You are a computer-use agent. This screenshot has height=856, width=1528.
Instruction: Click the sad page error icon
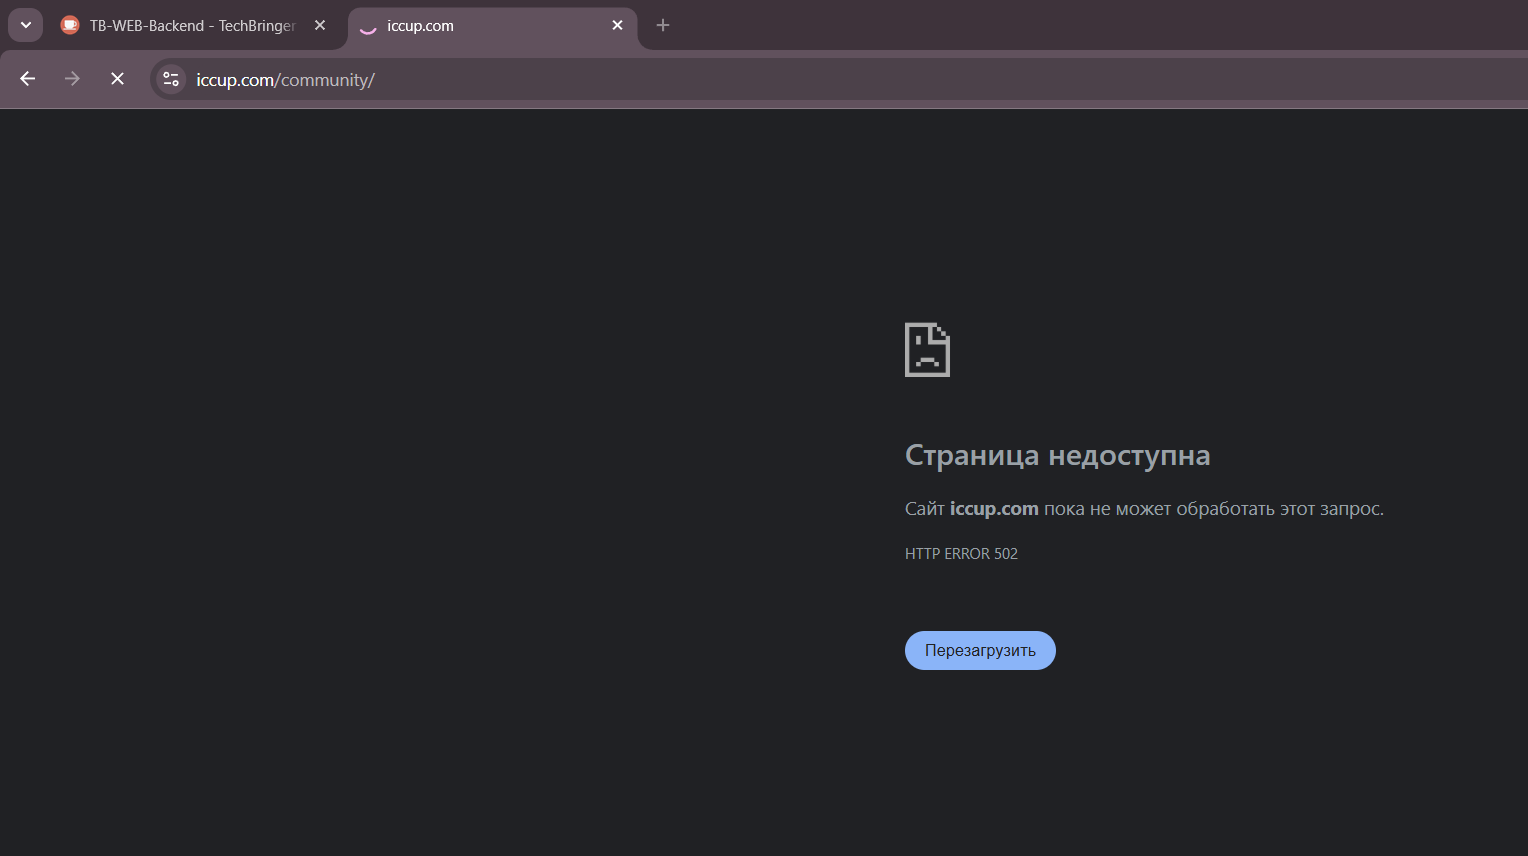(927, 349)
